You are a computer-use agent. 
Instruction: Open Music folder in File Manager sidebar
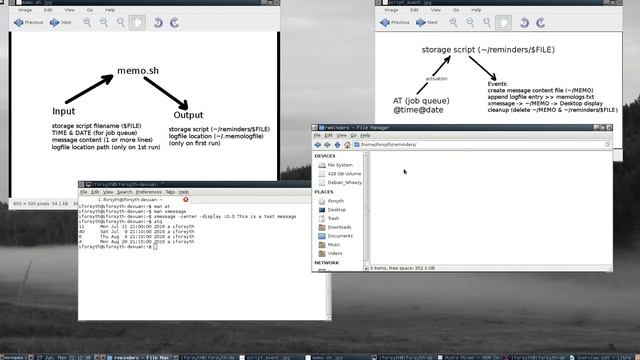329,244
